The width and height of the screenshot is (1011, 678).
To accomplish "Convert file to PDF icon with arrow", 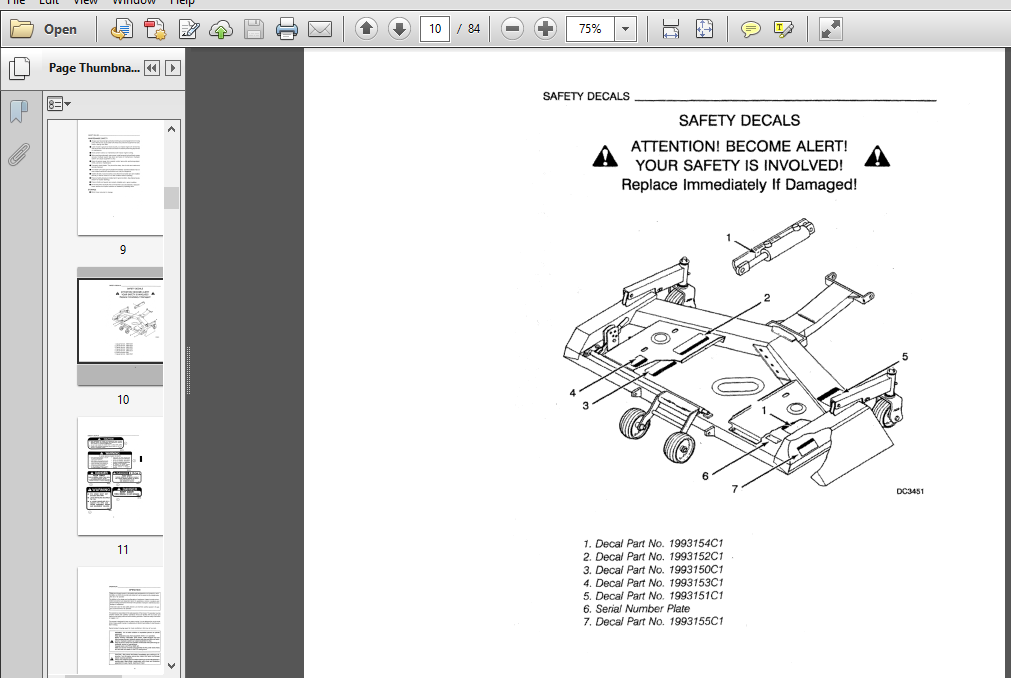I will (x=121, y=29).
